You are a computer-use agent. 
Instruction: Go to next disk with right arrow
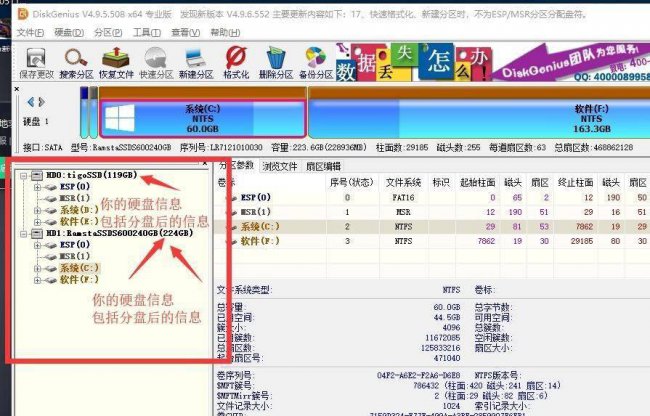[x=41, y=102]
